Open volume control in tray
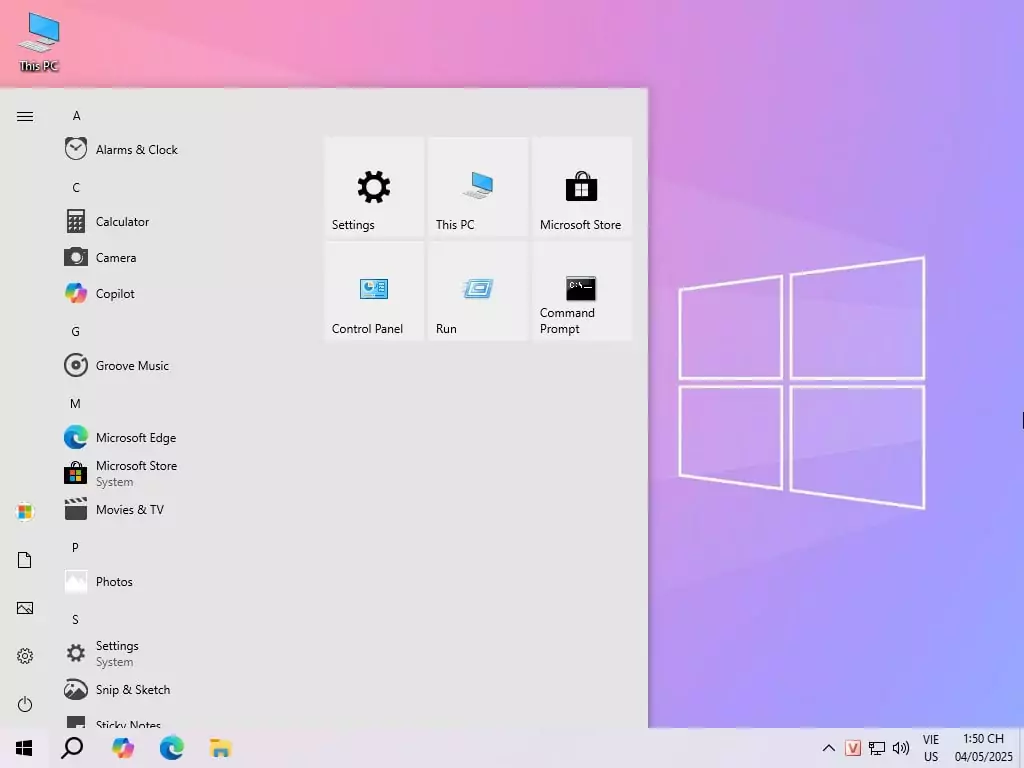1024x768 pixels. coord(901,748)
